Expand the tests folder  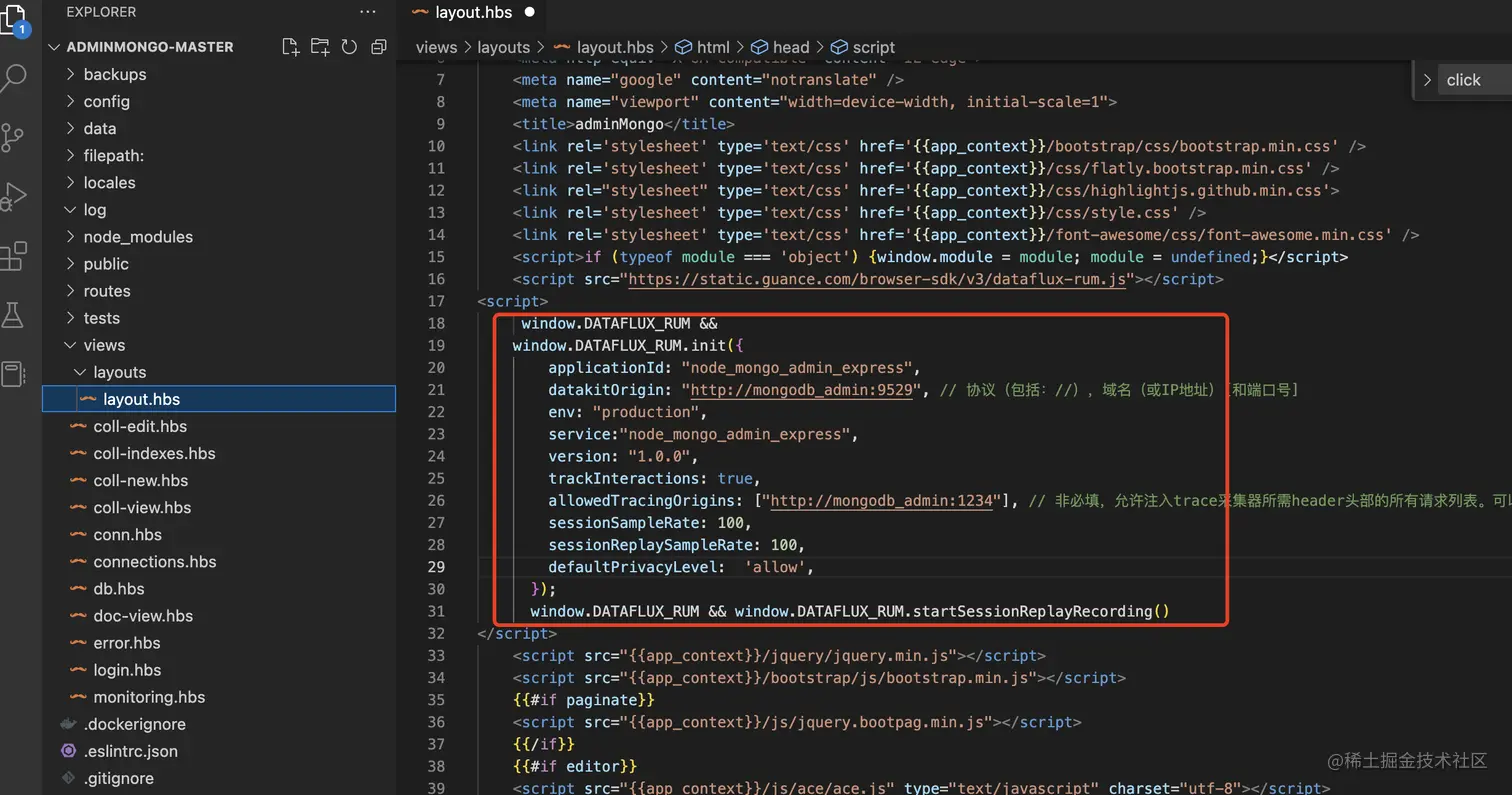[x=219, y=317]
